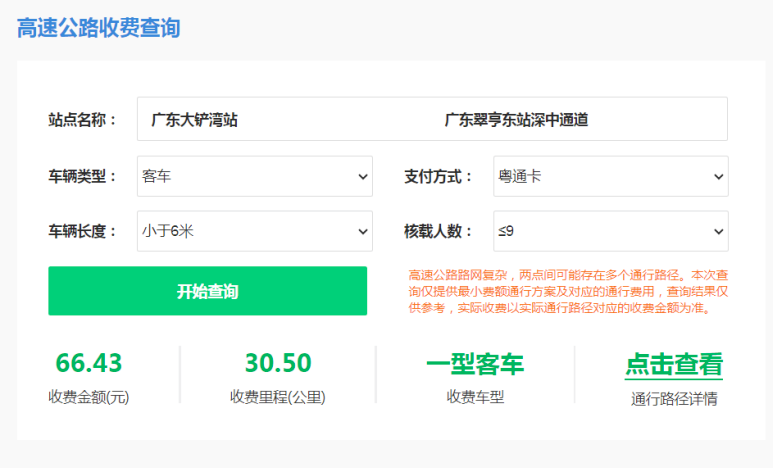Open the 支付方式 dropdown showing 粤通卡
The image size is (773, 468).
tap(610, 176)
